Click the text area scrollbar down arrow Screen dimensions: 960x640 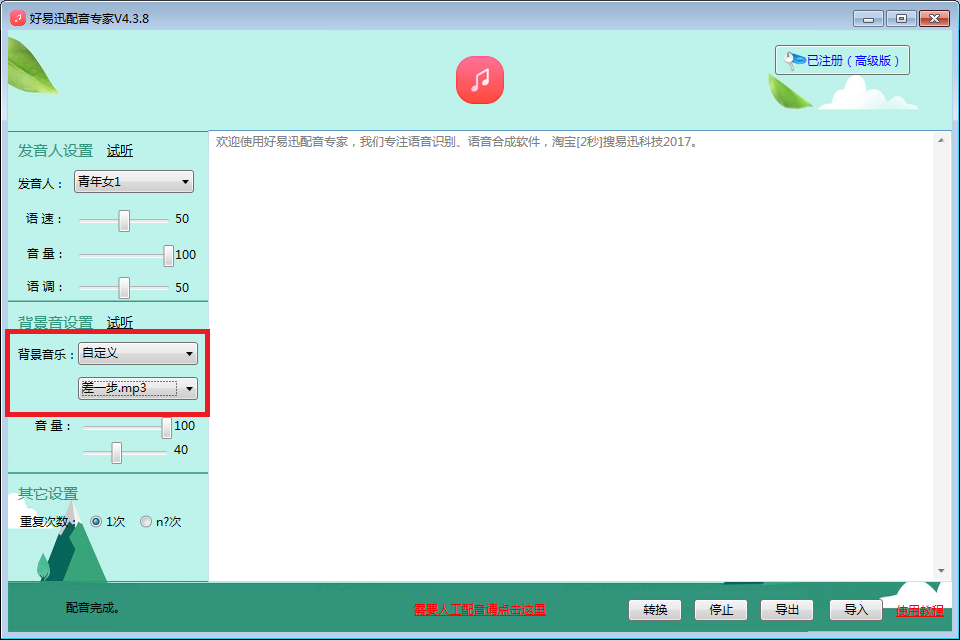[941, 571]
